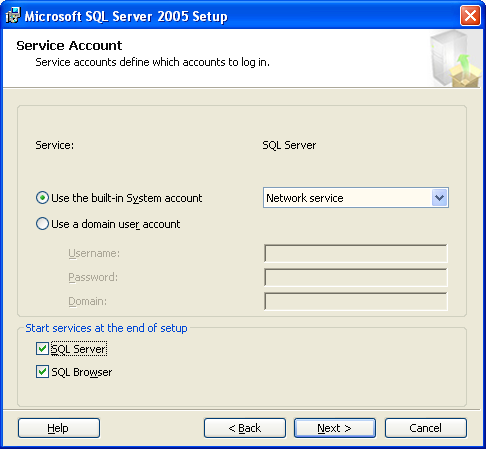Screen dimensions: 486x449
Task: Click the Domain input field
Action: point(356,301)
